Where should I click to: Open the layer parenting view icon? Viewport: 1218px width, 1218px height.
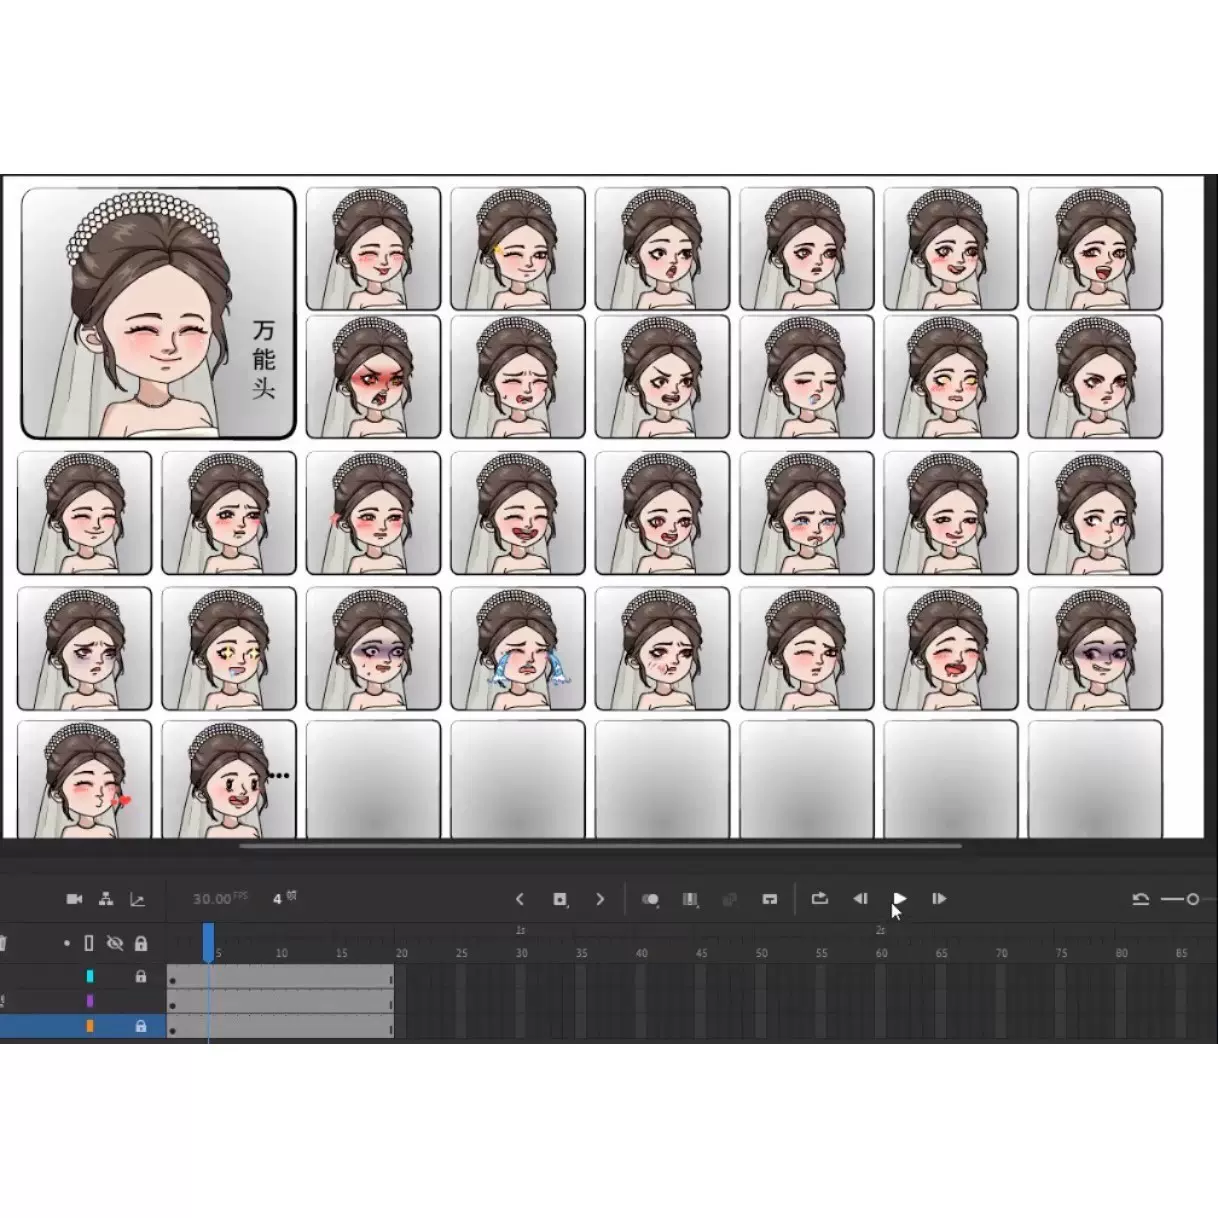pyautogui.click(x=106, y=899)
